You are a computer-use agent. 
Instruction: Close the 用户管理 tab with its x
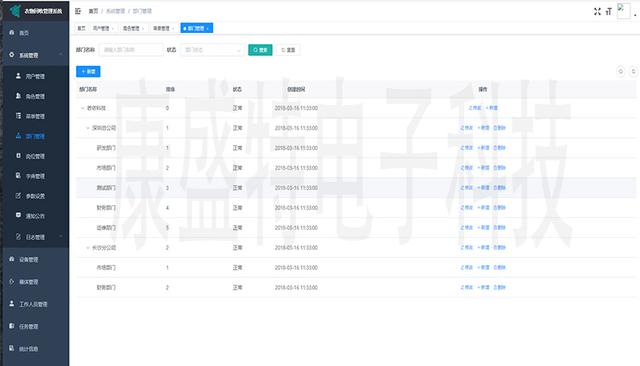point(113,29)
